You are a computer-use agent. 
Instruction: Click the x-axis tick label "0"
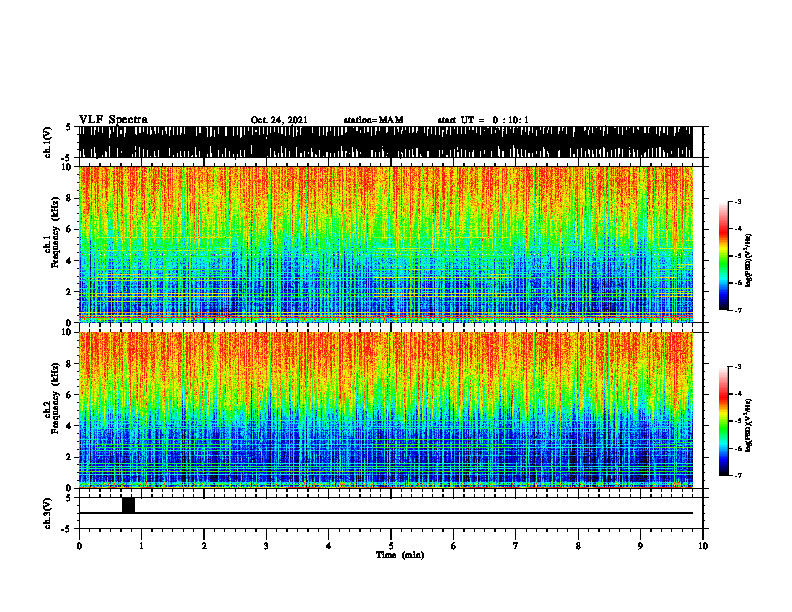(79, 546)
